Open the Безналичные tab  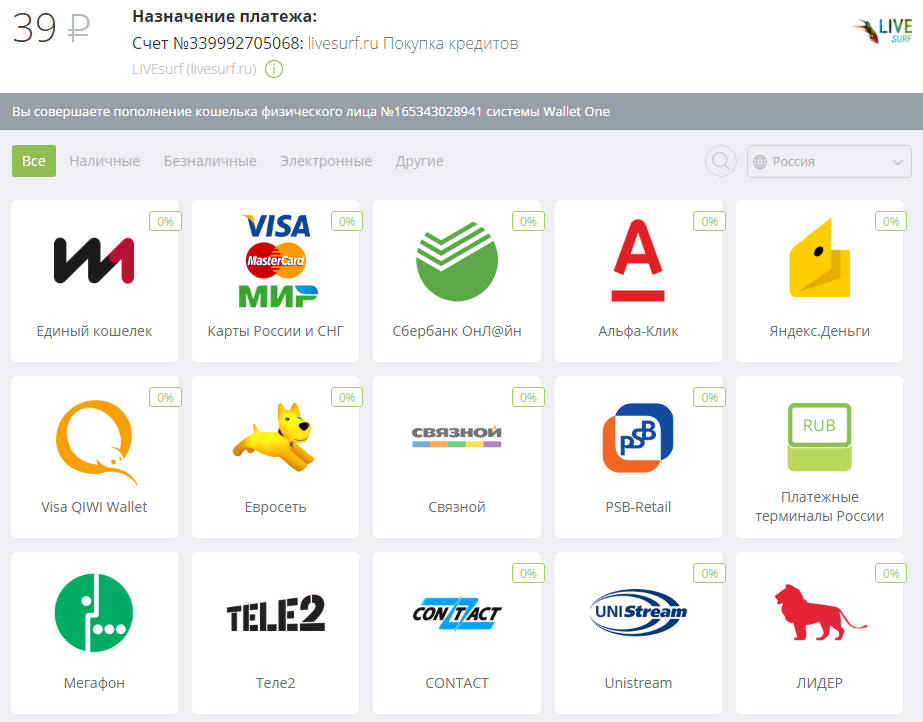(210, 161)
